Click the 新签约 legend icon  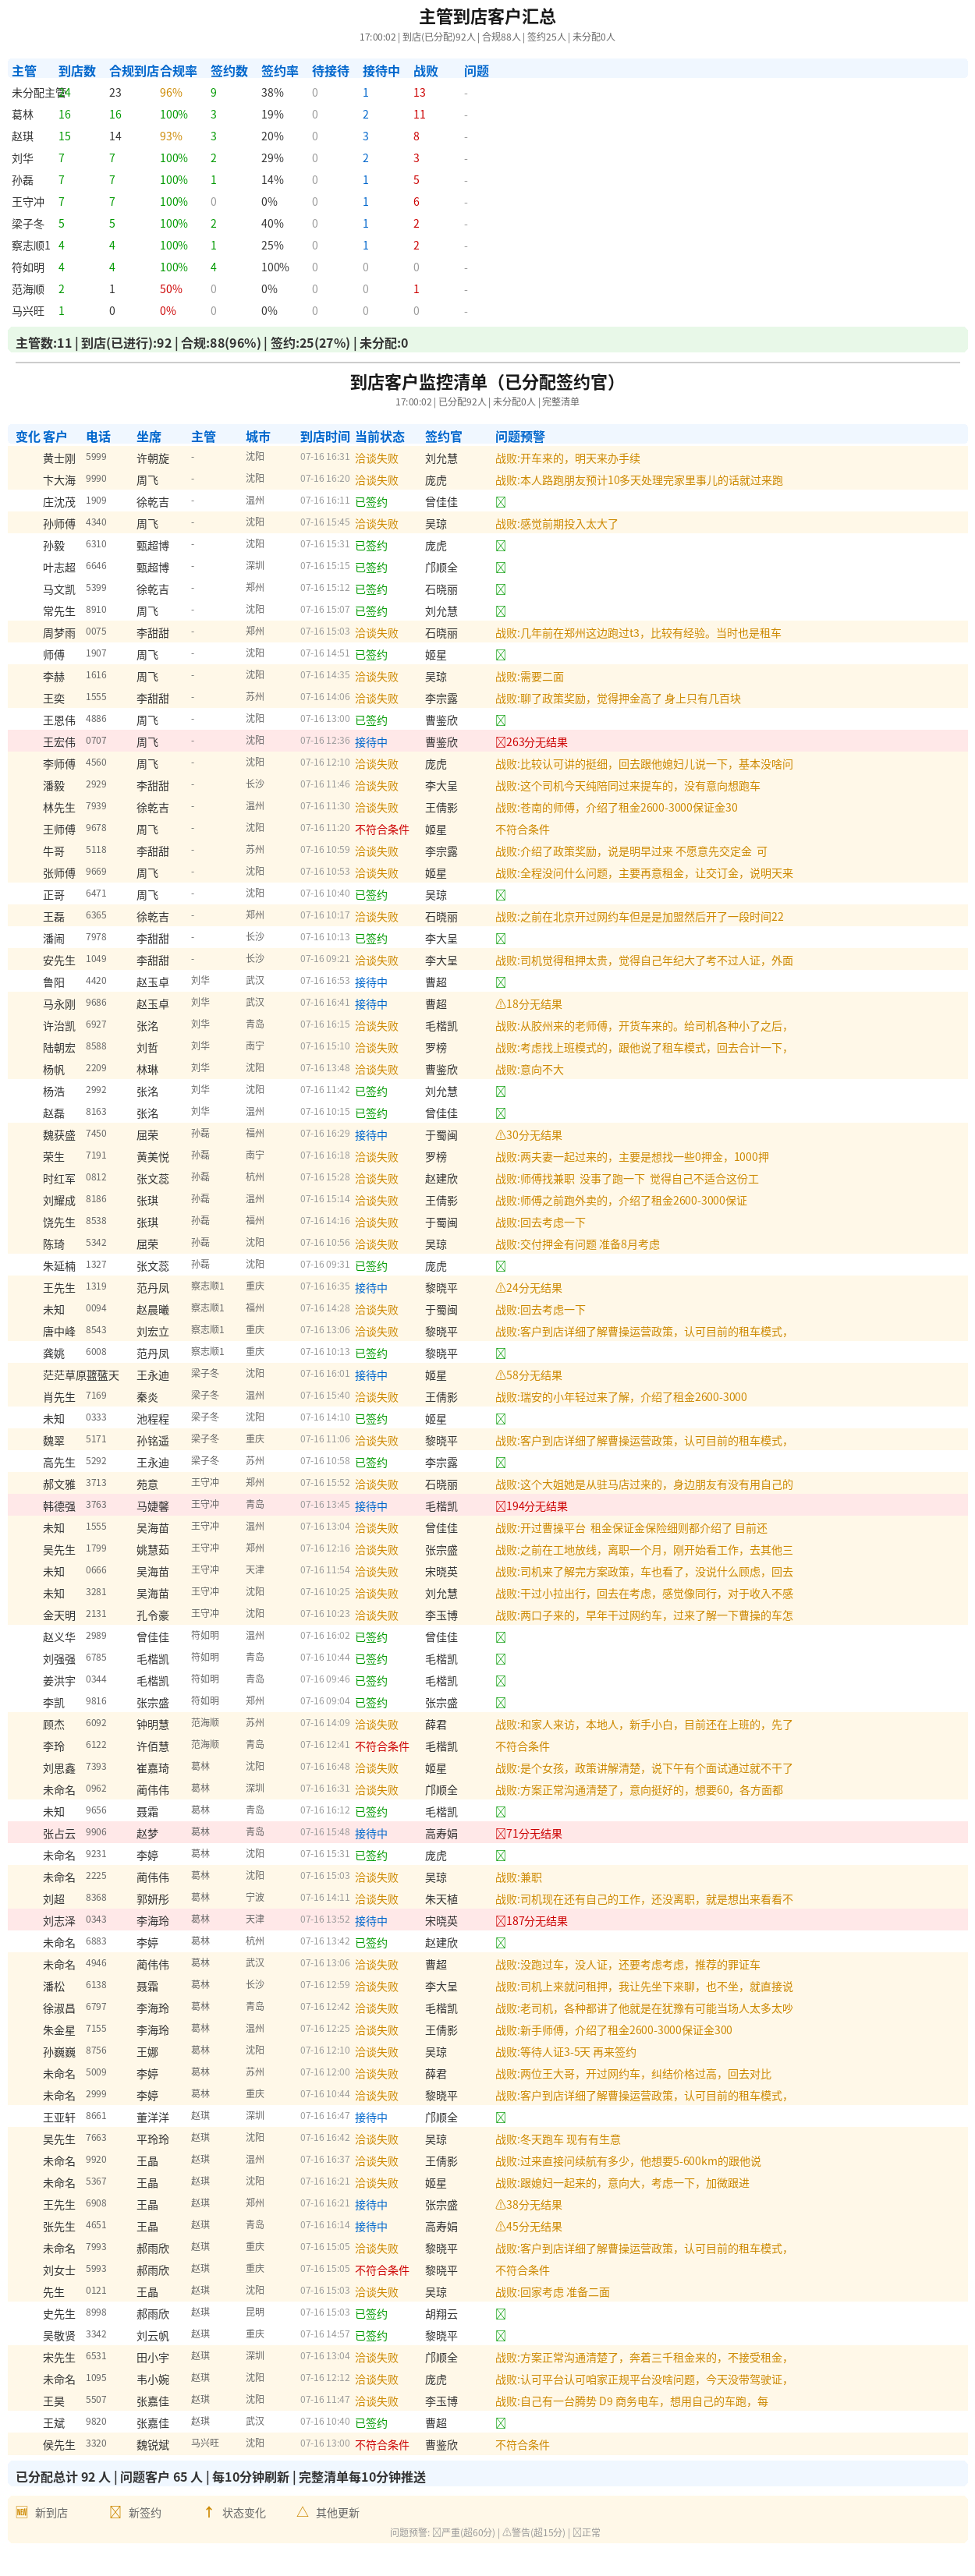[115, 2511]
